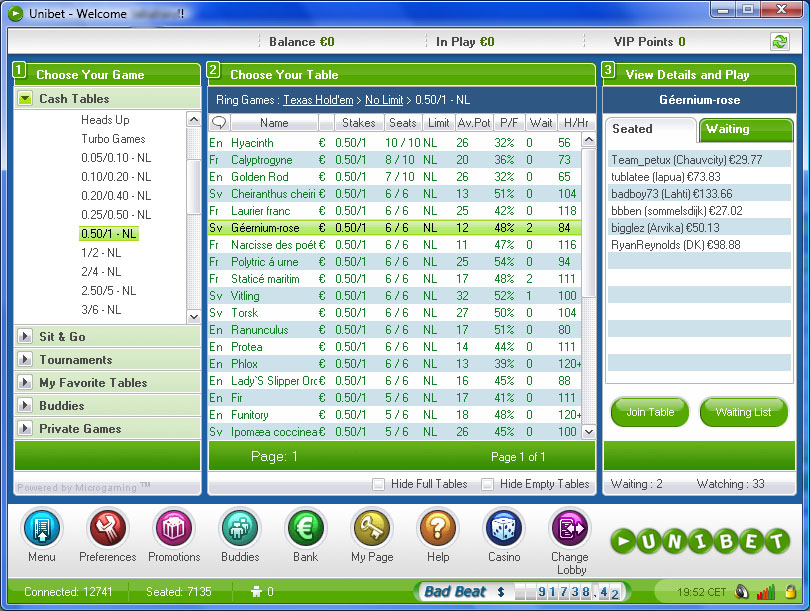Image resolution: width=810 pixels, height=611 pixels.
Task: Click table list scroll up arrow
Action: click(x=588, y=139)
